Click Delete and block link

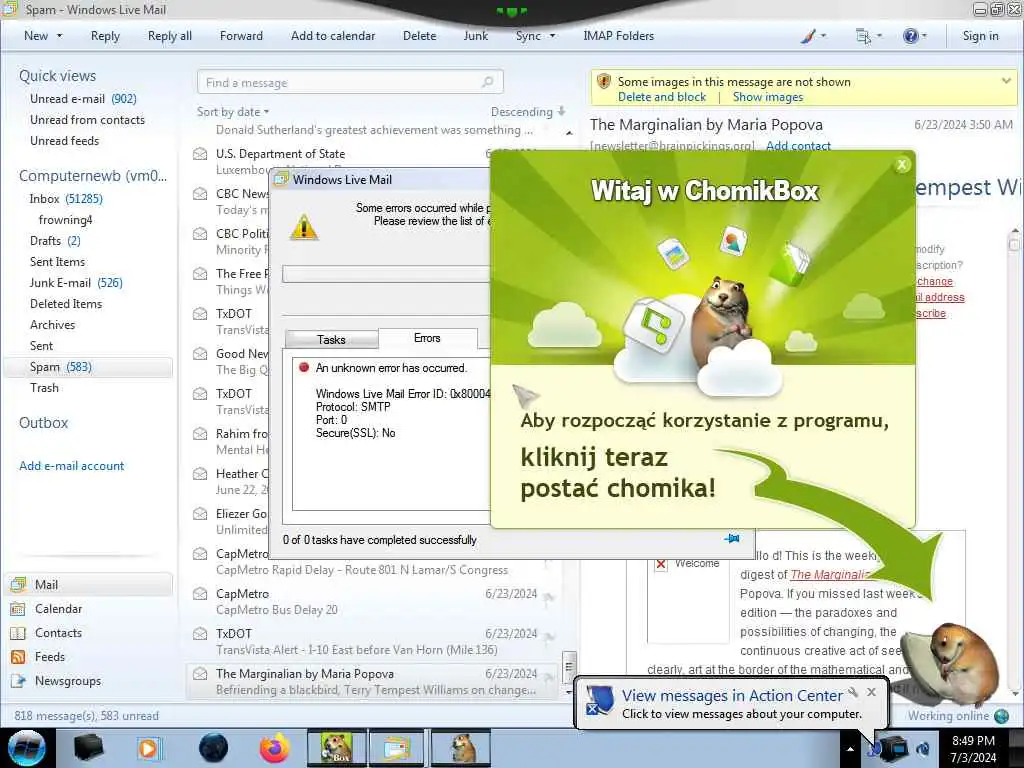[662, 97]
